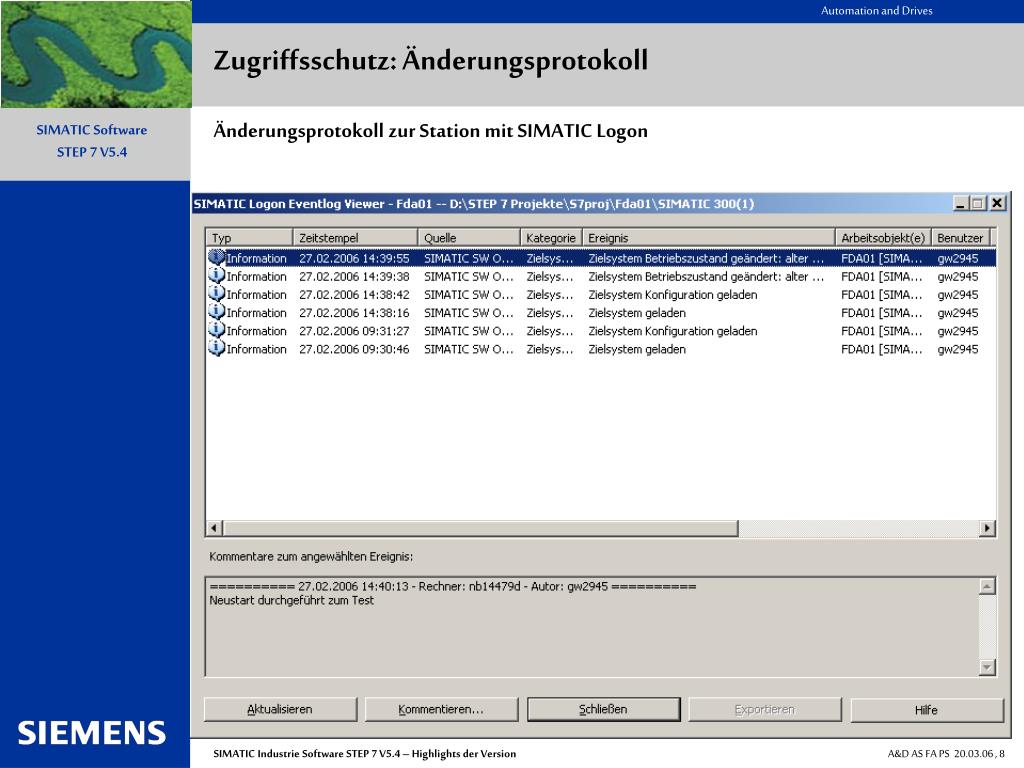The width and height of the screenshot is (1024, 768).
Task: Click 'Zielsystem geladen' event at 14:38:16
Action: pos(637,313)
